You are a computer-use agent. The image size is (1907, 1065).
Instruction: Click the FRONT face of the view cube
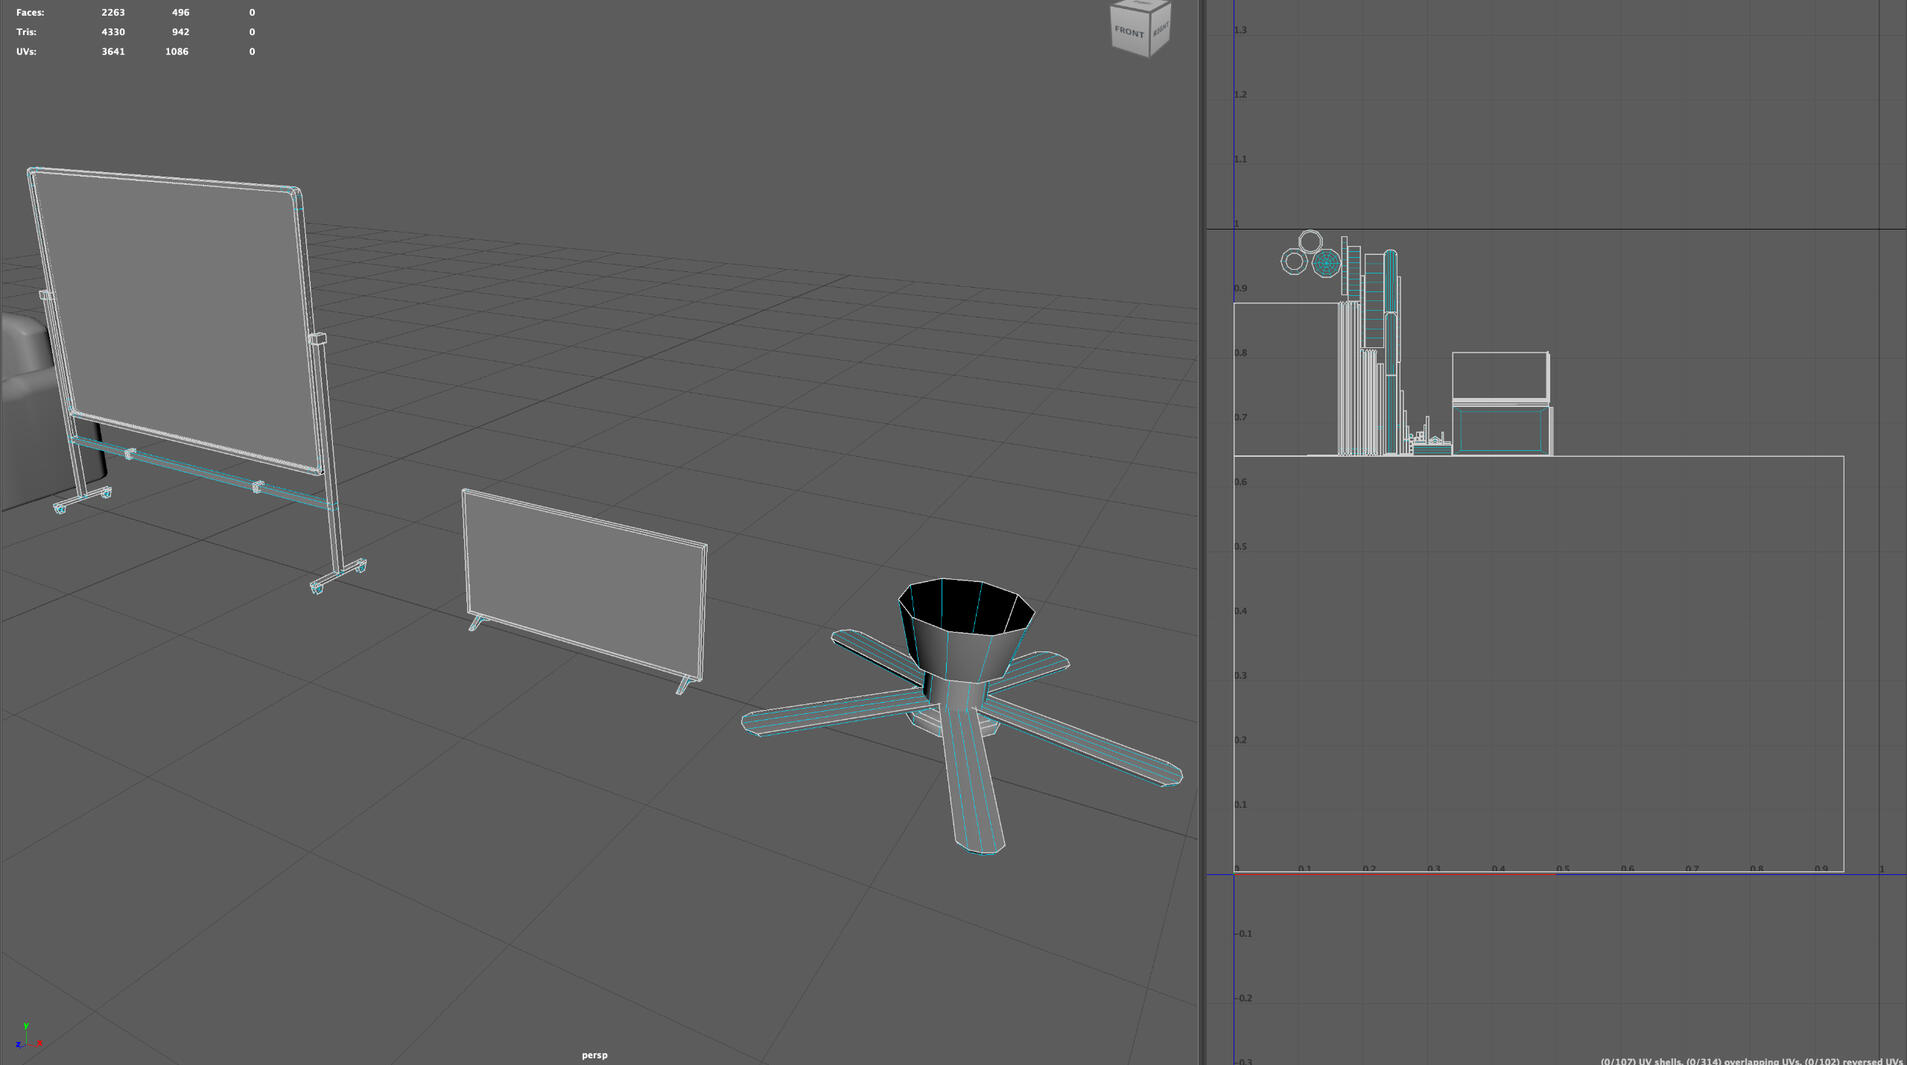(1129, 31)
